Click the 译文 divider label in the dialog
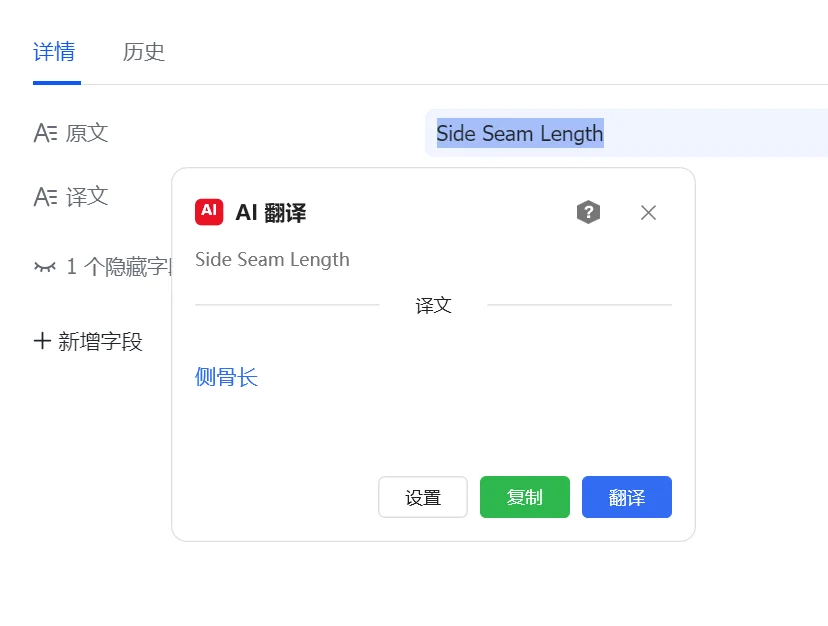Viewport: 828px width, 626px height. point(434,305)
